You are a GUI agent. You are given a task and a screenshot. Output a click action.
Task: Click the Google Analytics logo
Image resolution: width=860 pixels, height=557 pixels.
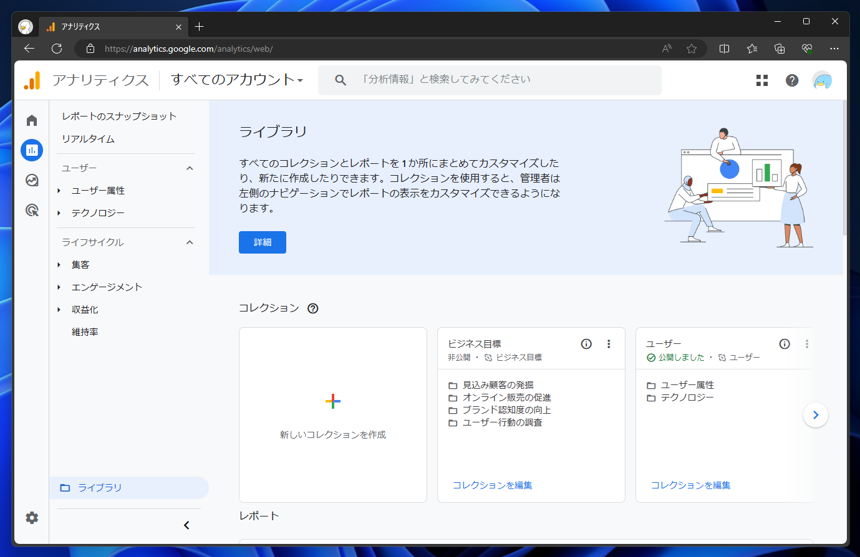click(32, 80)
